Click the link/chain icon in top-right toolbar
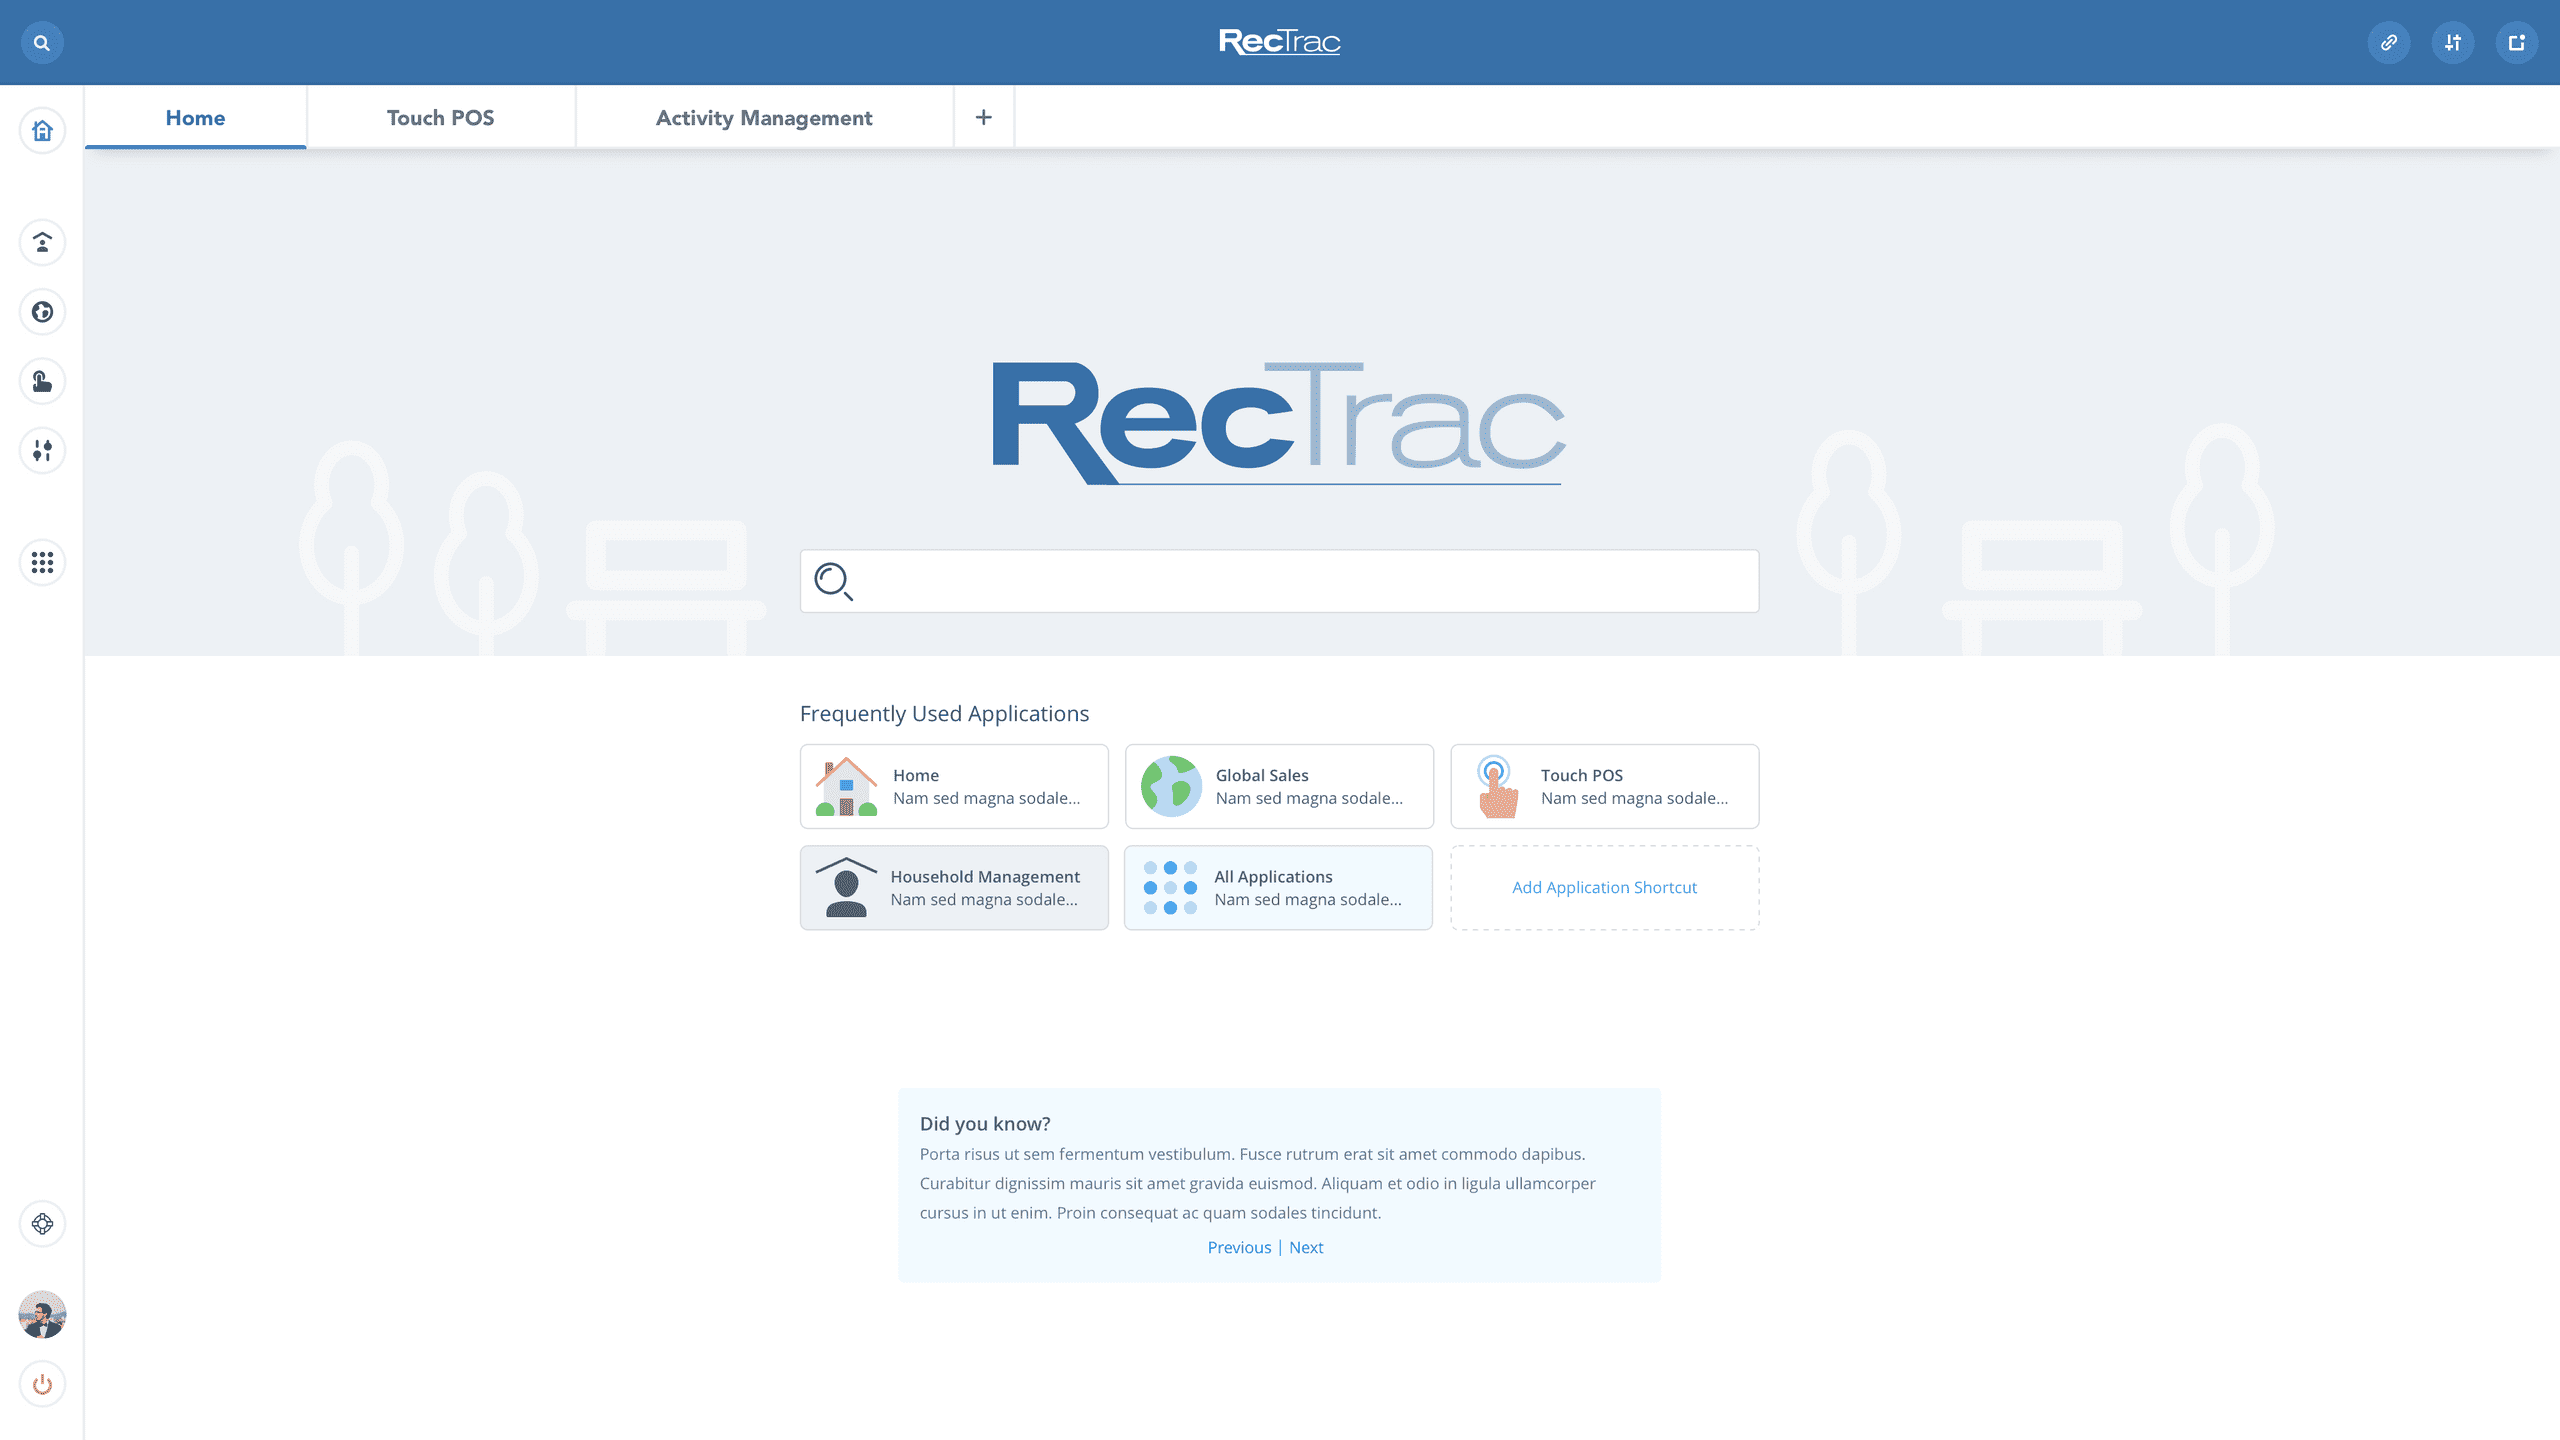The height and width of the screenshot is (1440, 2560). (x=2388, y=42)
